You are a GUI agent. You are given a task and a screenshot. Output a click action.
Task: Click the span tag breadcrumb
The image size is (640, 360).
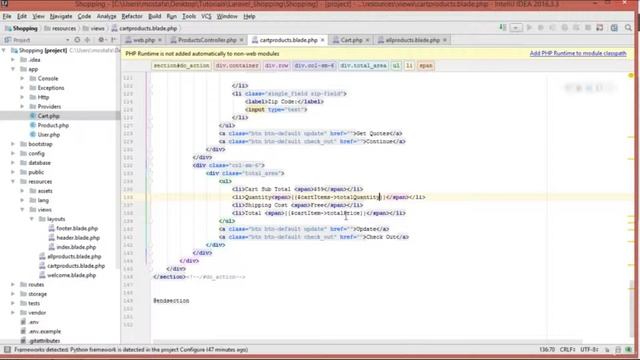tap(425, 66)
